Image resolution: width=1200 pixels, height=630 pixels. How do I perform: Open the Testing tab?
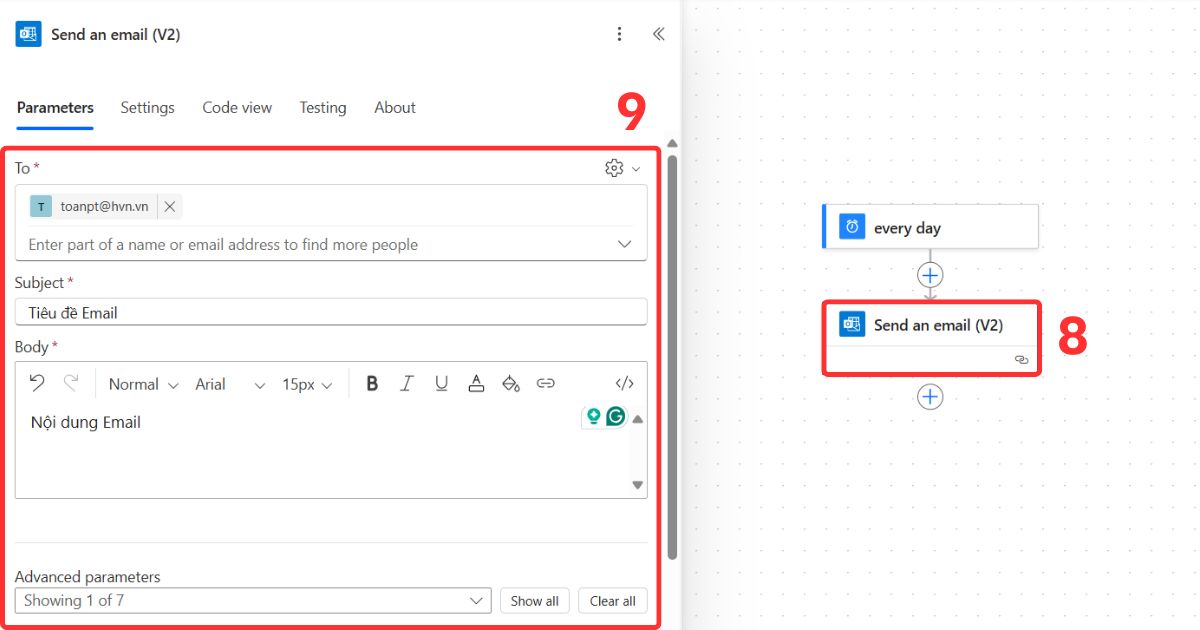coord(322,107)
